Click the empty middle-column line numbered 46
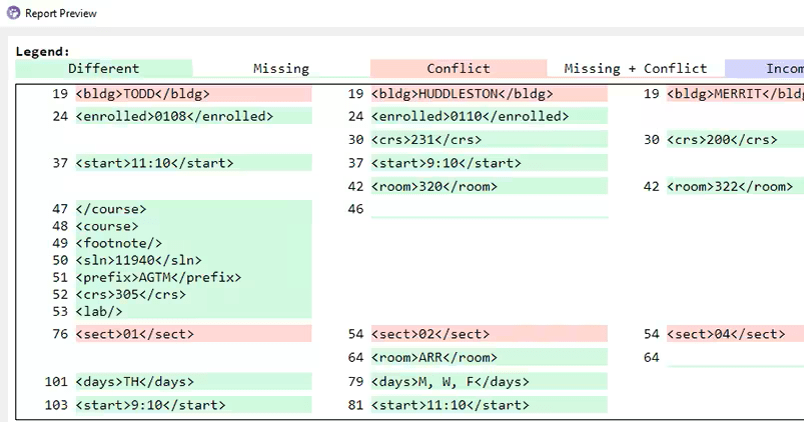804x422 pixels. 489,209
